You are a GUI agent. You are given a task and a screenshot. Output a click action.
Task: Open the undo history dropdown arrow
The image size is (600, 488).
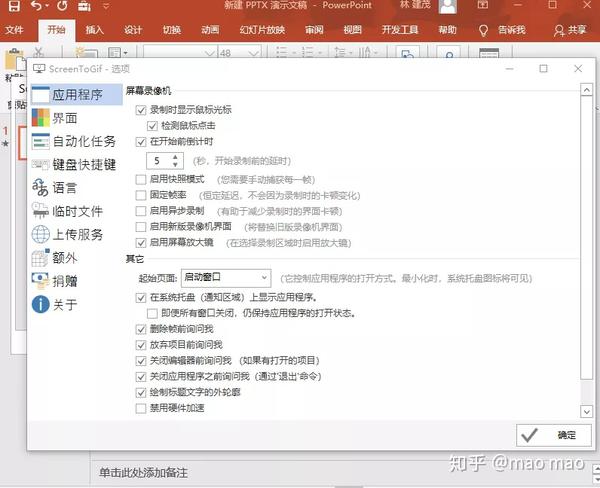point(47,6)
